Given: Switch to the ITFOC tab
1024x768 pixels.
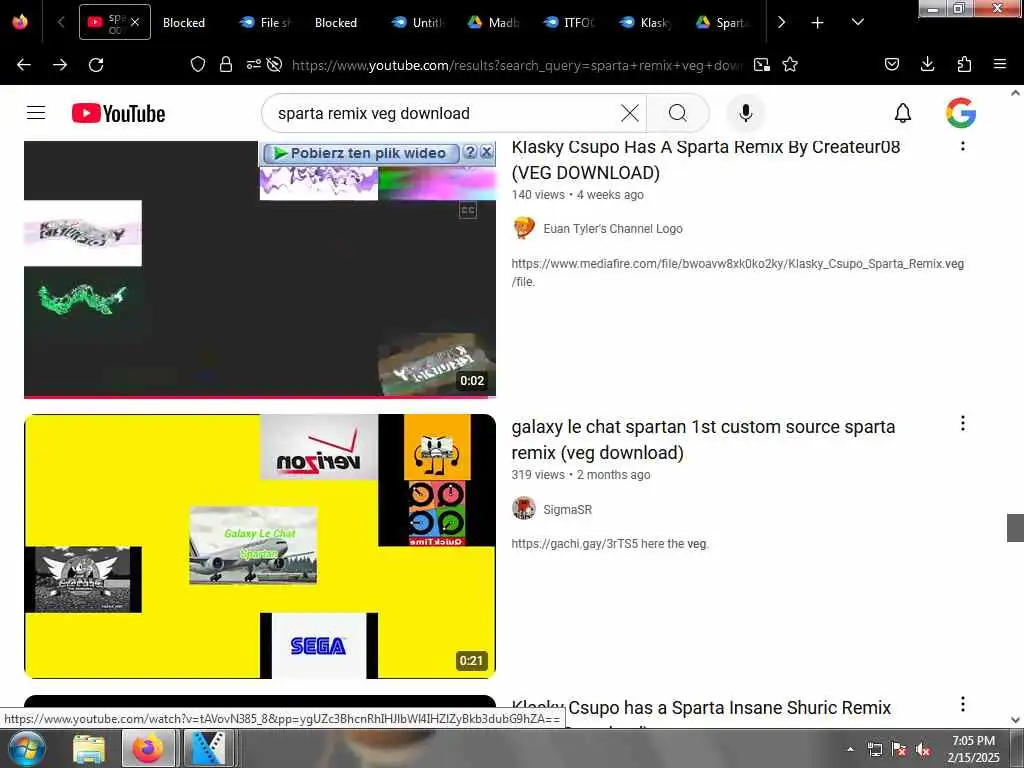Looking at the screenshot, I should click(x=569, y=23).
